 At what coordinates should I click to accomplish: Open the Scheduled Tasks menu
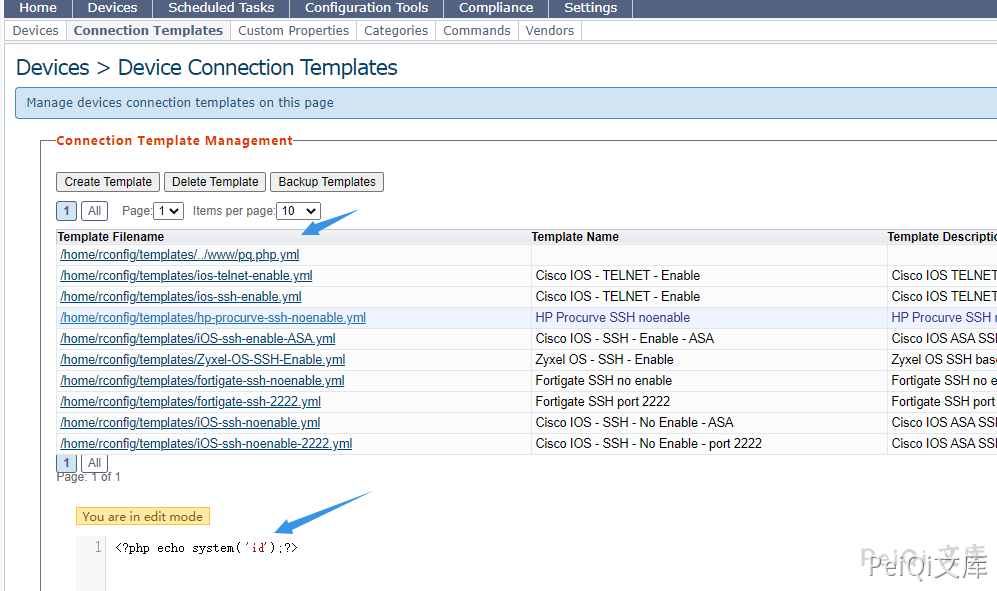[221, 8]
